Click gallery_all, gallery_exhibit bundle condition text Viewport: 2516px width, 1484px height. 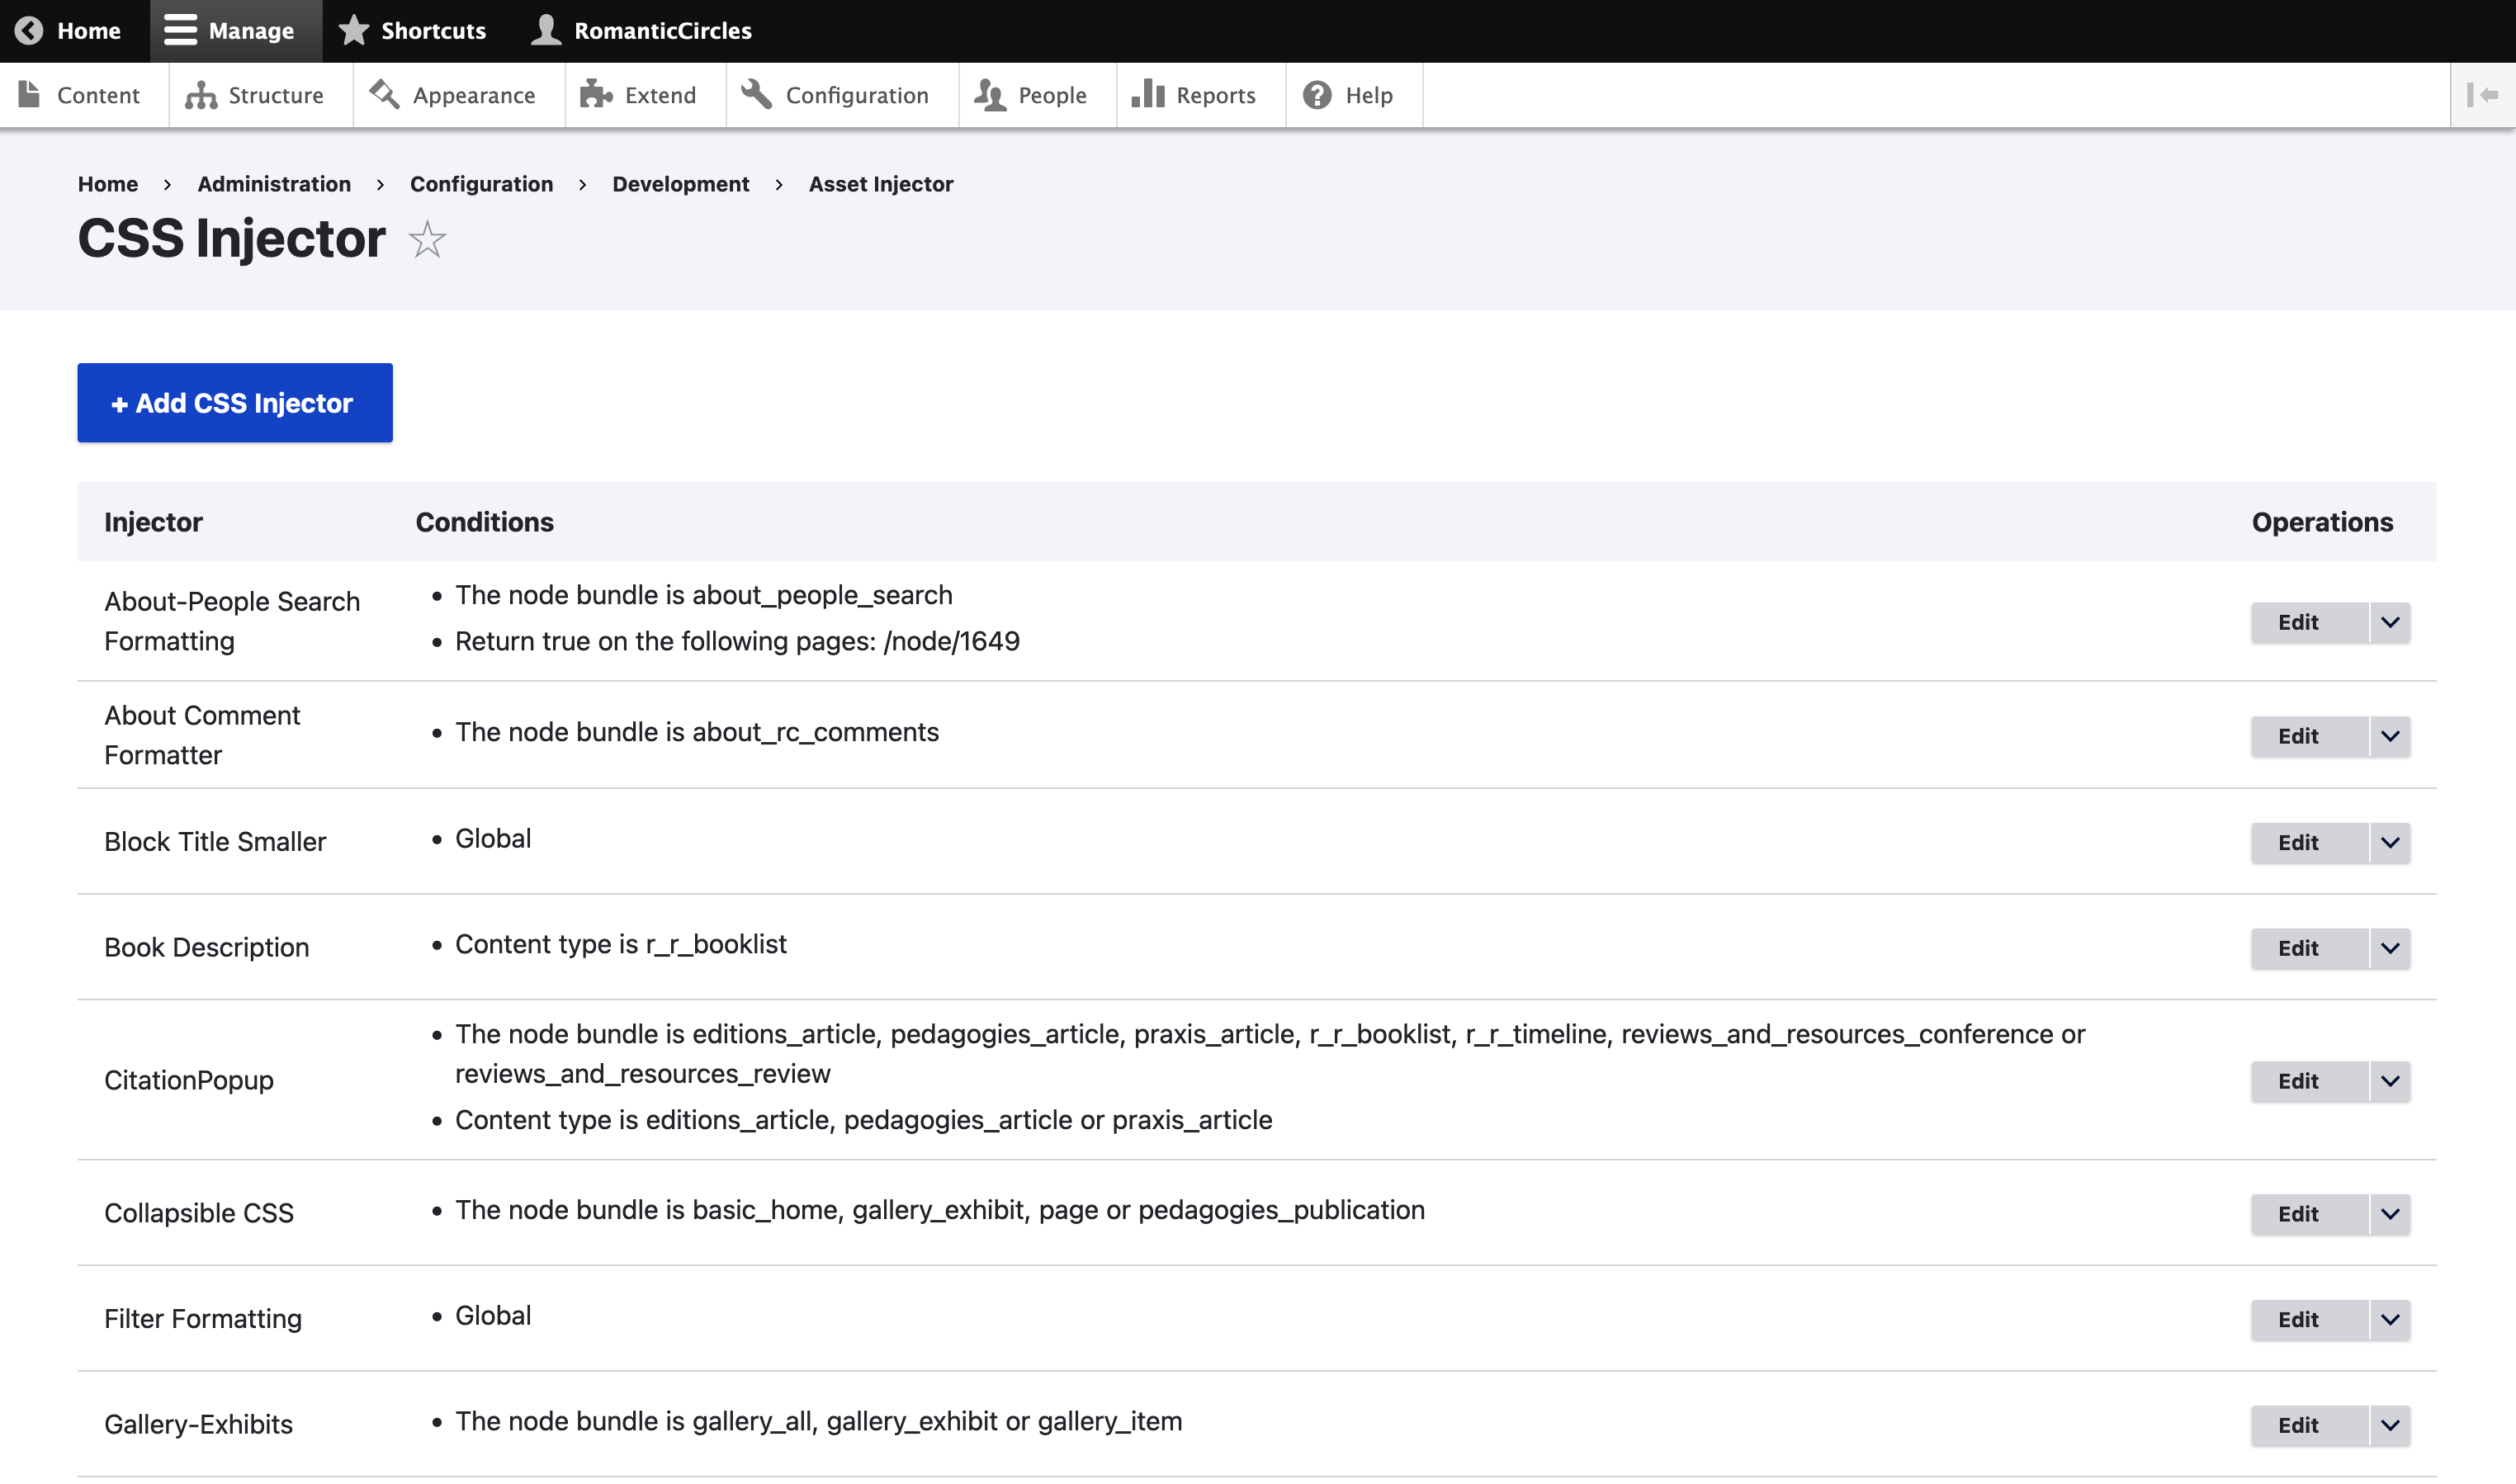818,1422
